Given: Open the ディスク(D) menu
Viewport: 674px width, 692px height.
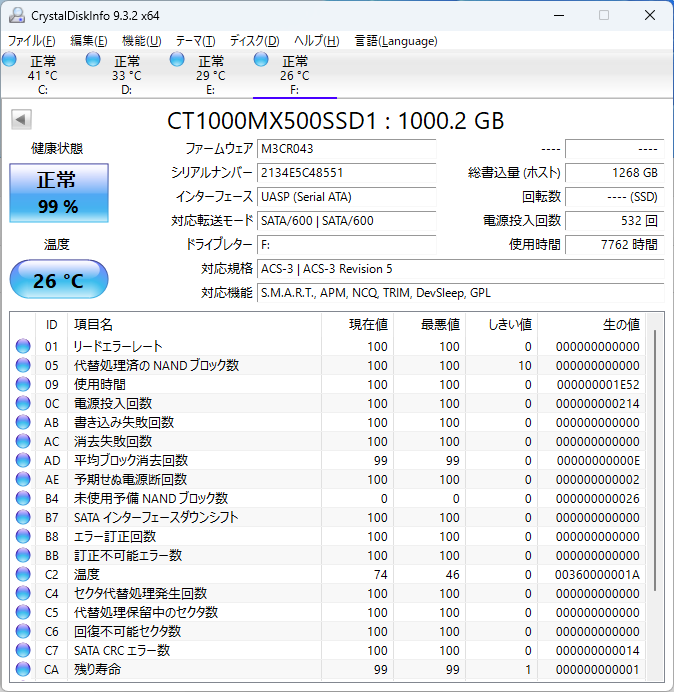Looking at the screenshot, I should tap(255, 41).
